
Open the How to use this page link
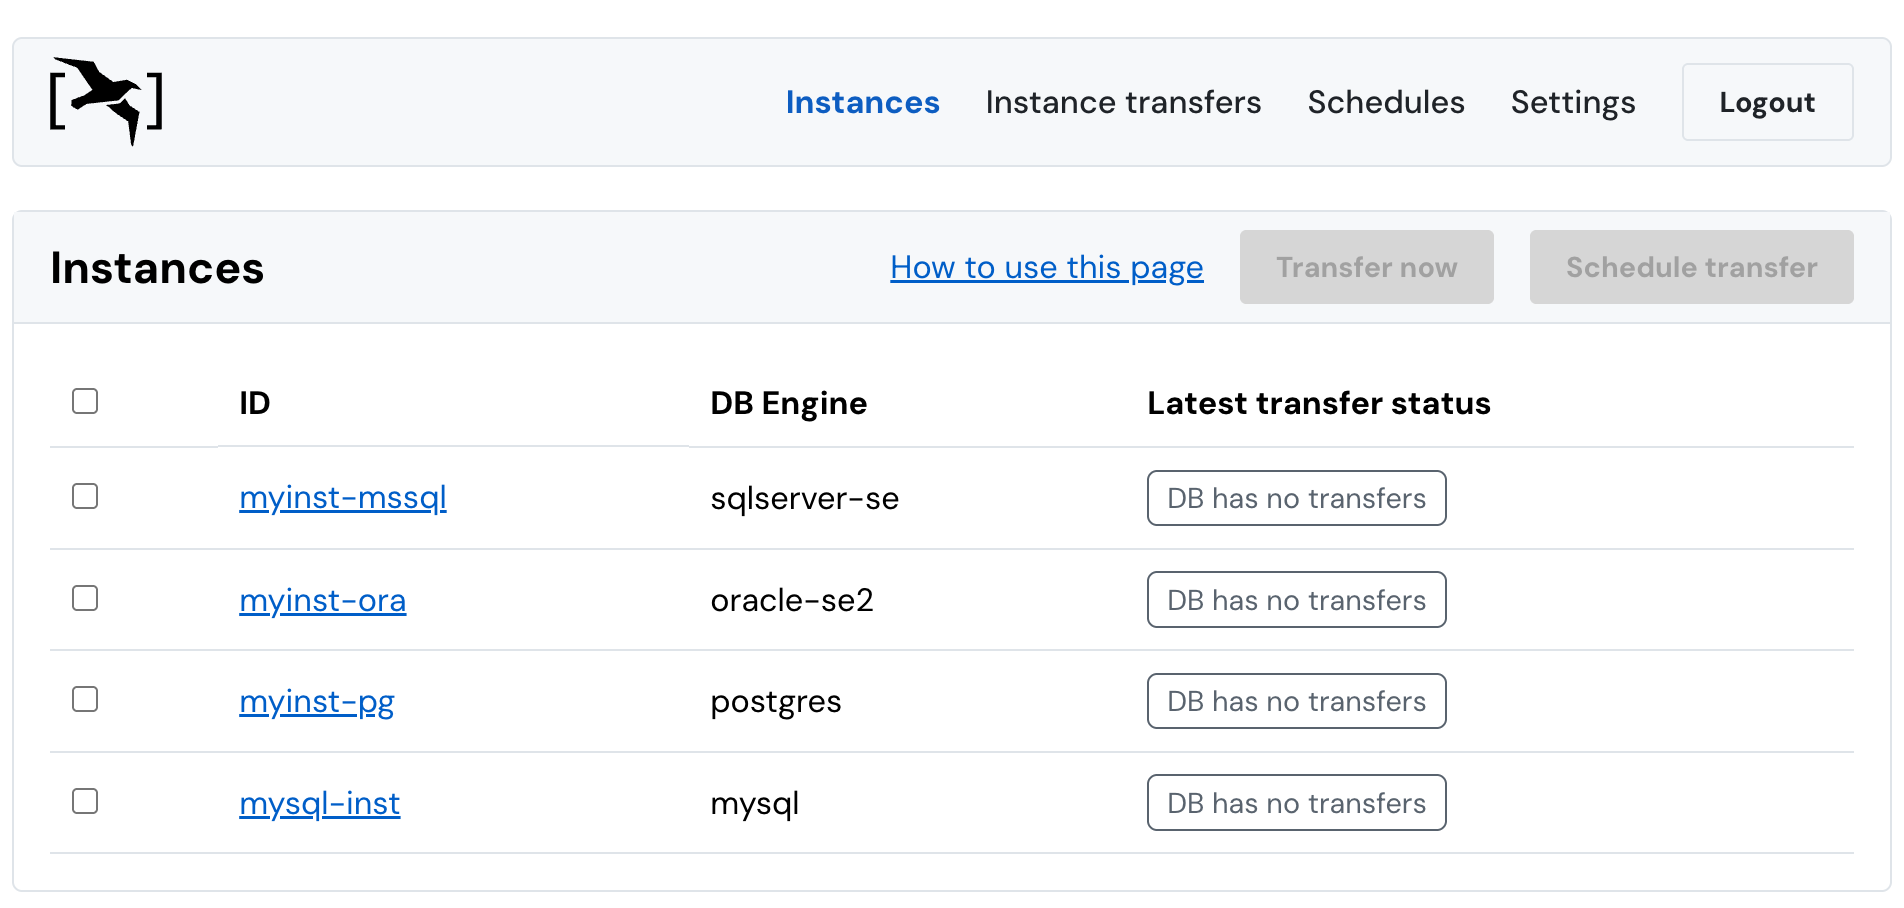click(1047, 268)
